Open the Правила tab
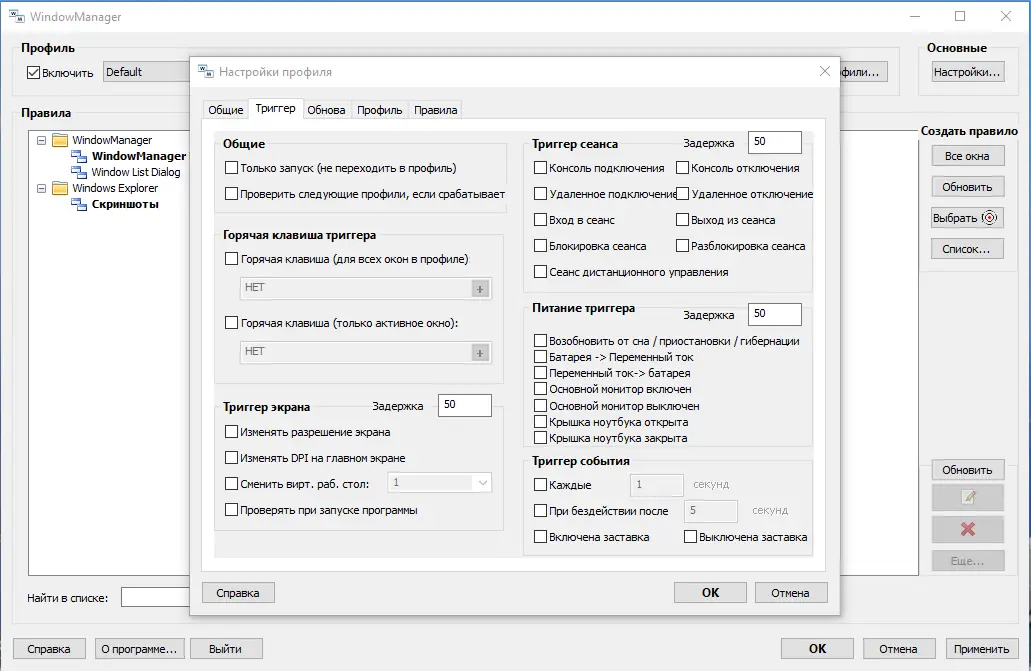Viewport: 1031px width, 671px height. tap(435, 110)
